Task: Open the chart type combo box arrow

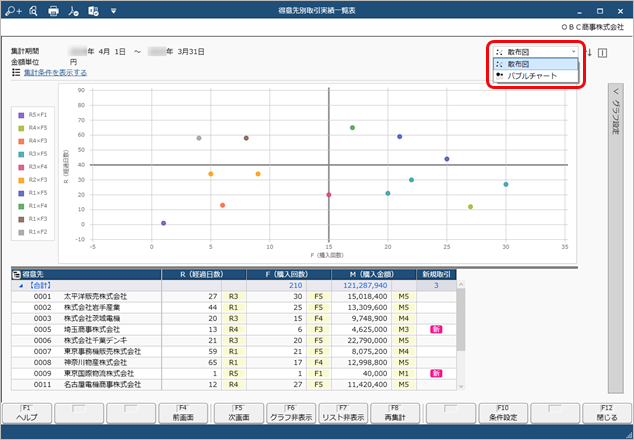Action: [x=573, y=52]
